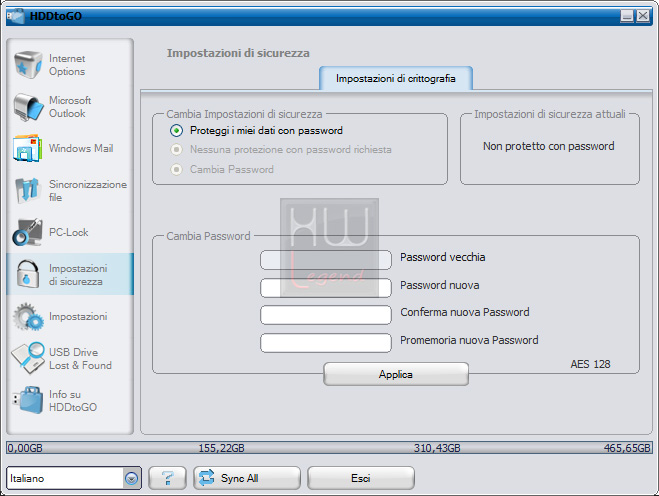Click the Sync All button label
659x496 pixels.
tap(240, 478)
